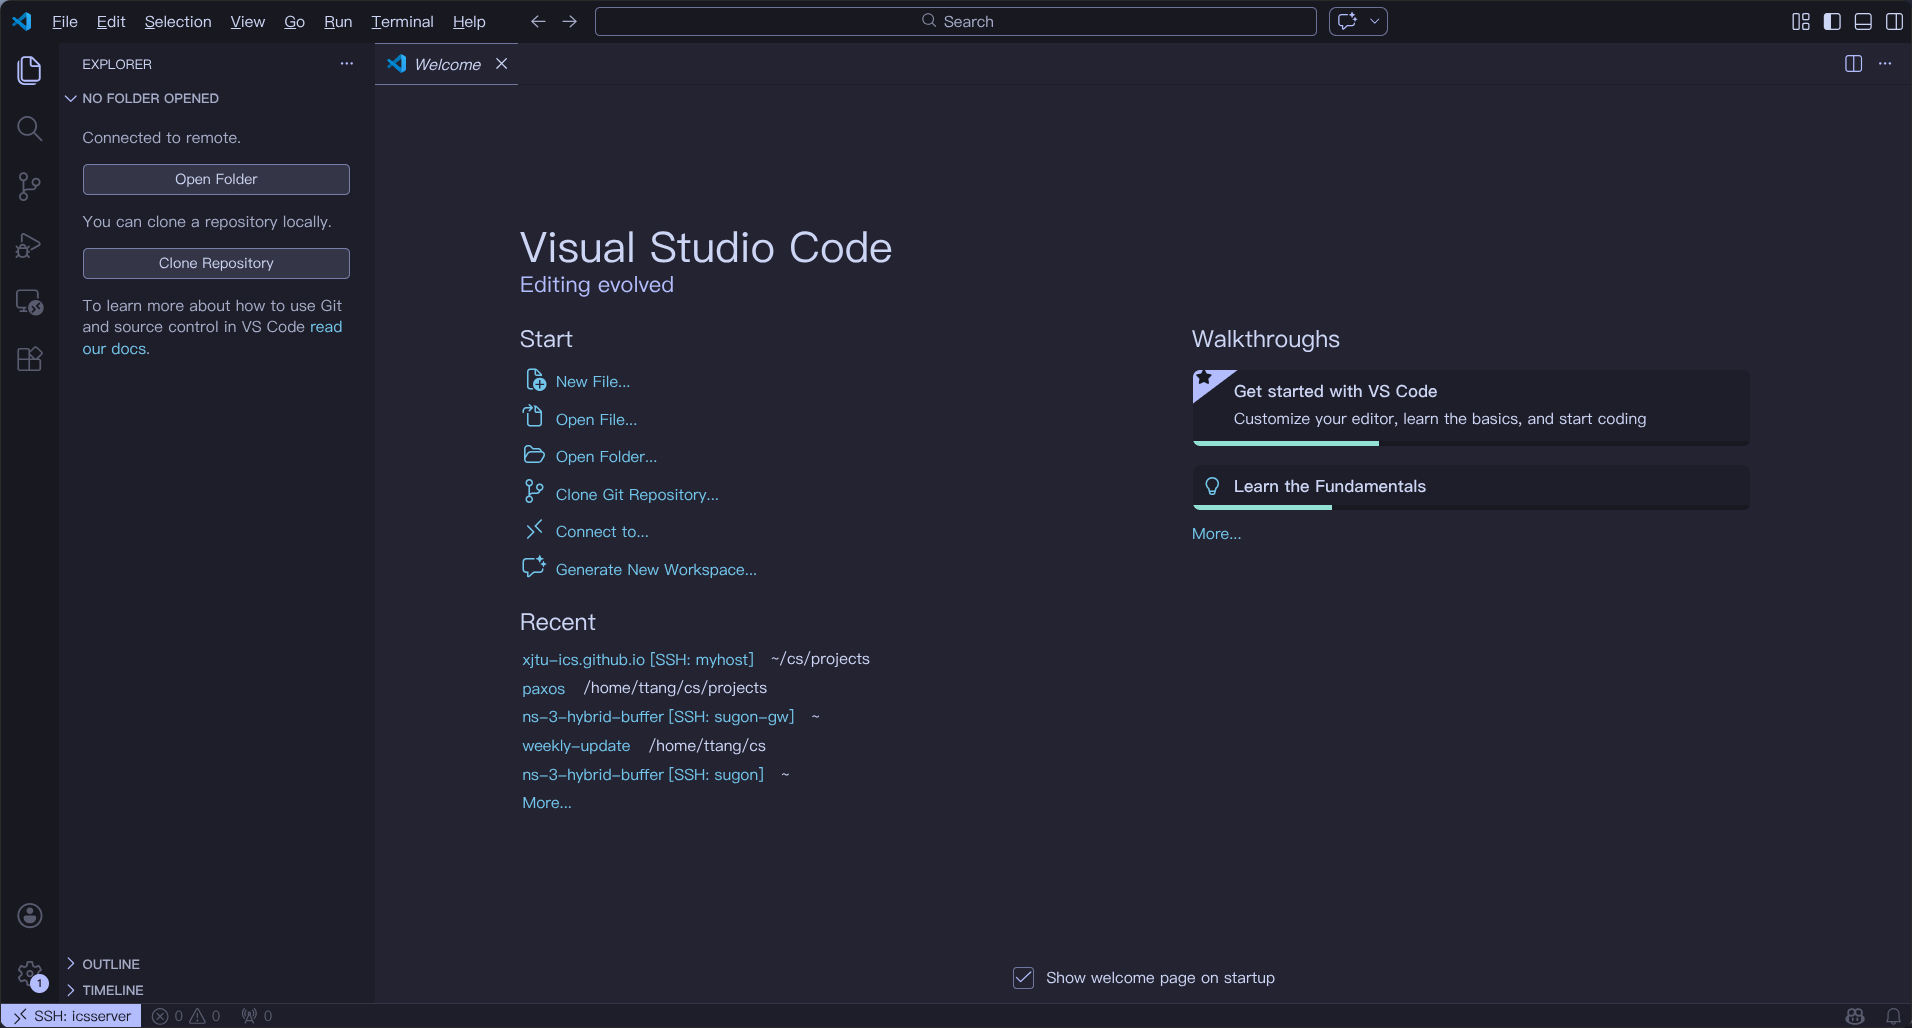Image resolution: width=1912 pixels, height=1028 pixels.
Task: Expand the Timeline section
Action: coord(112,990)
